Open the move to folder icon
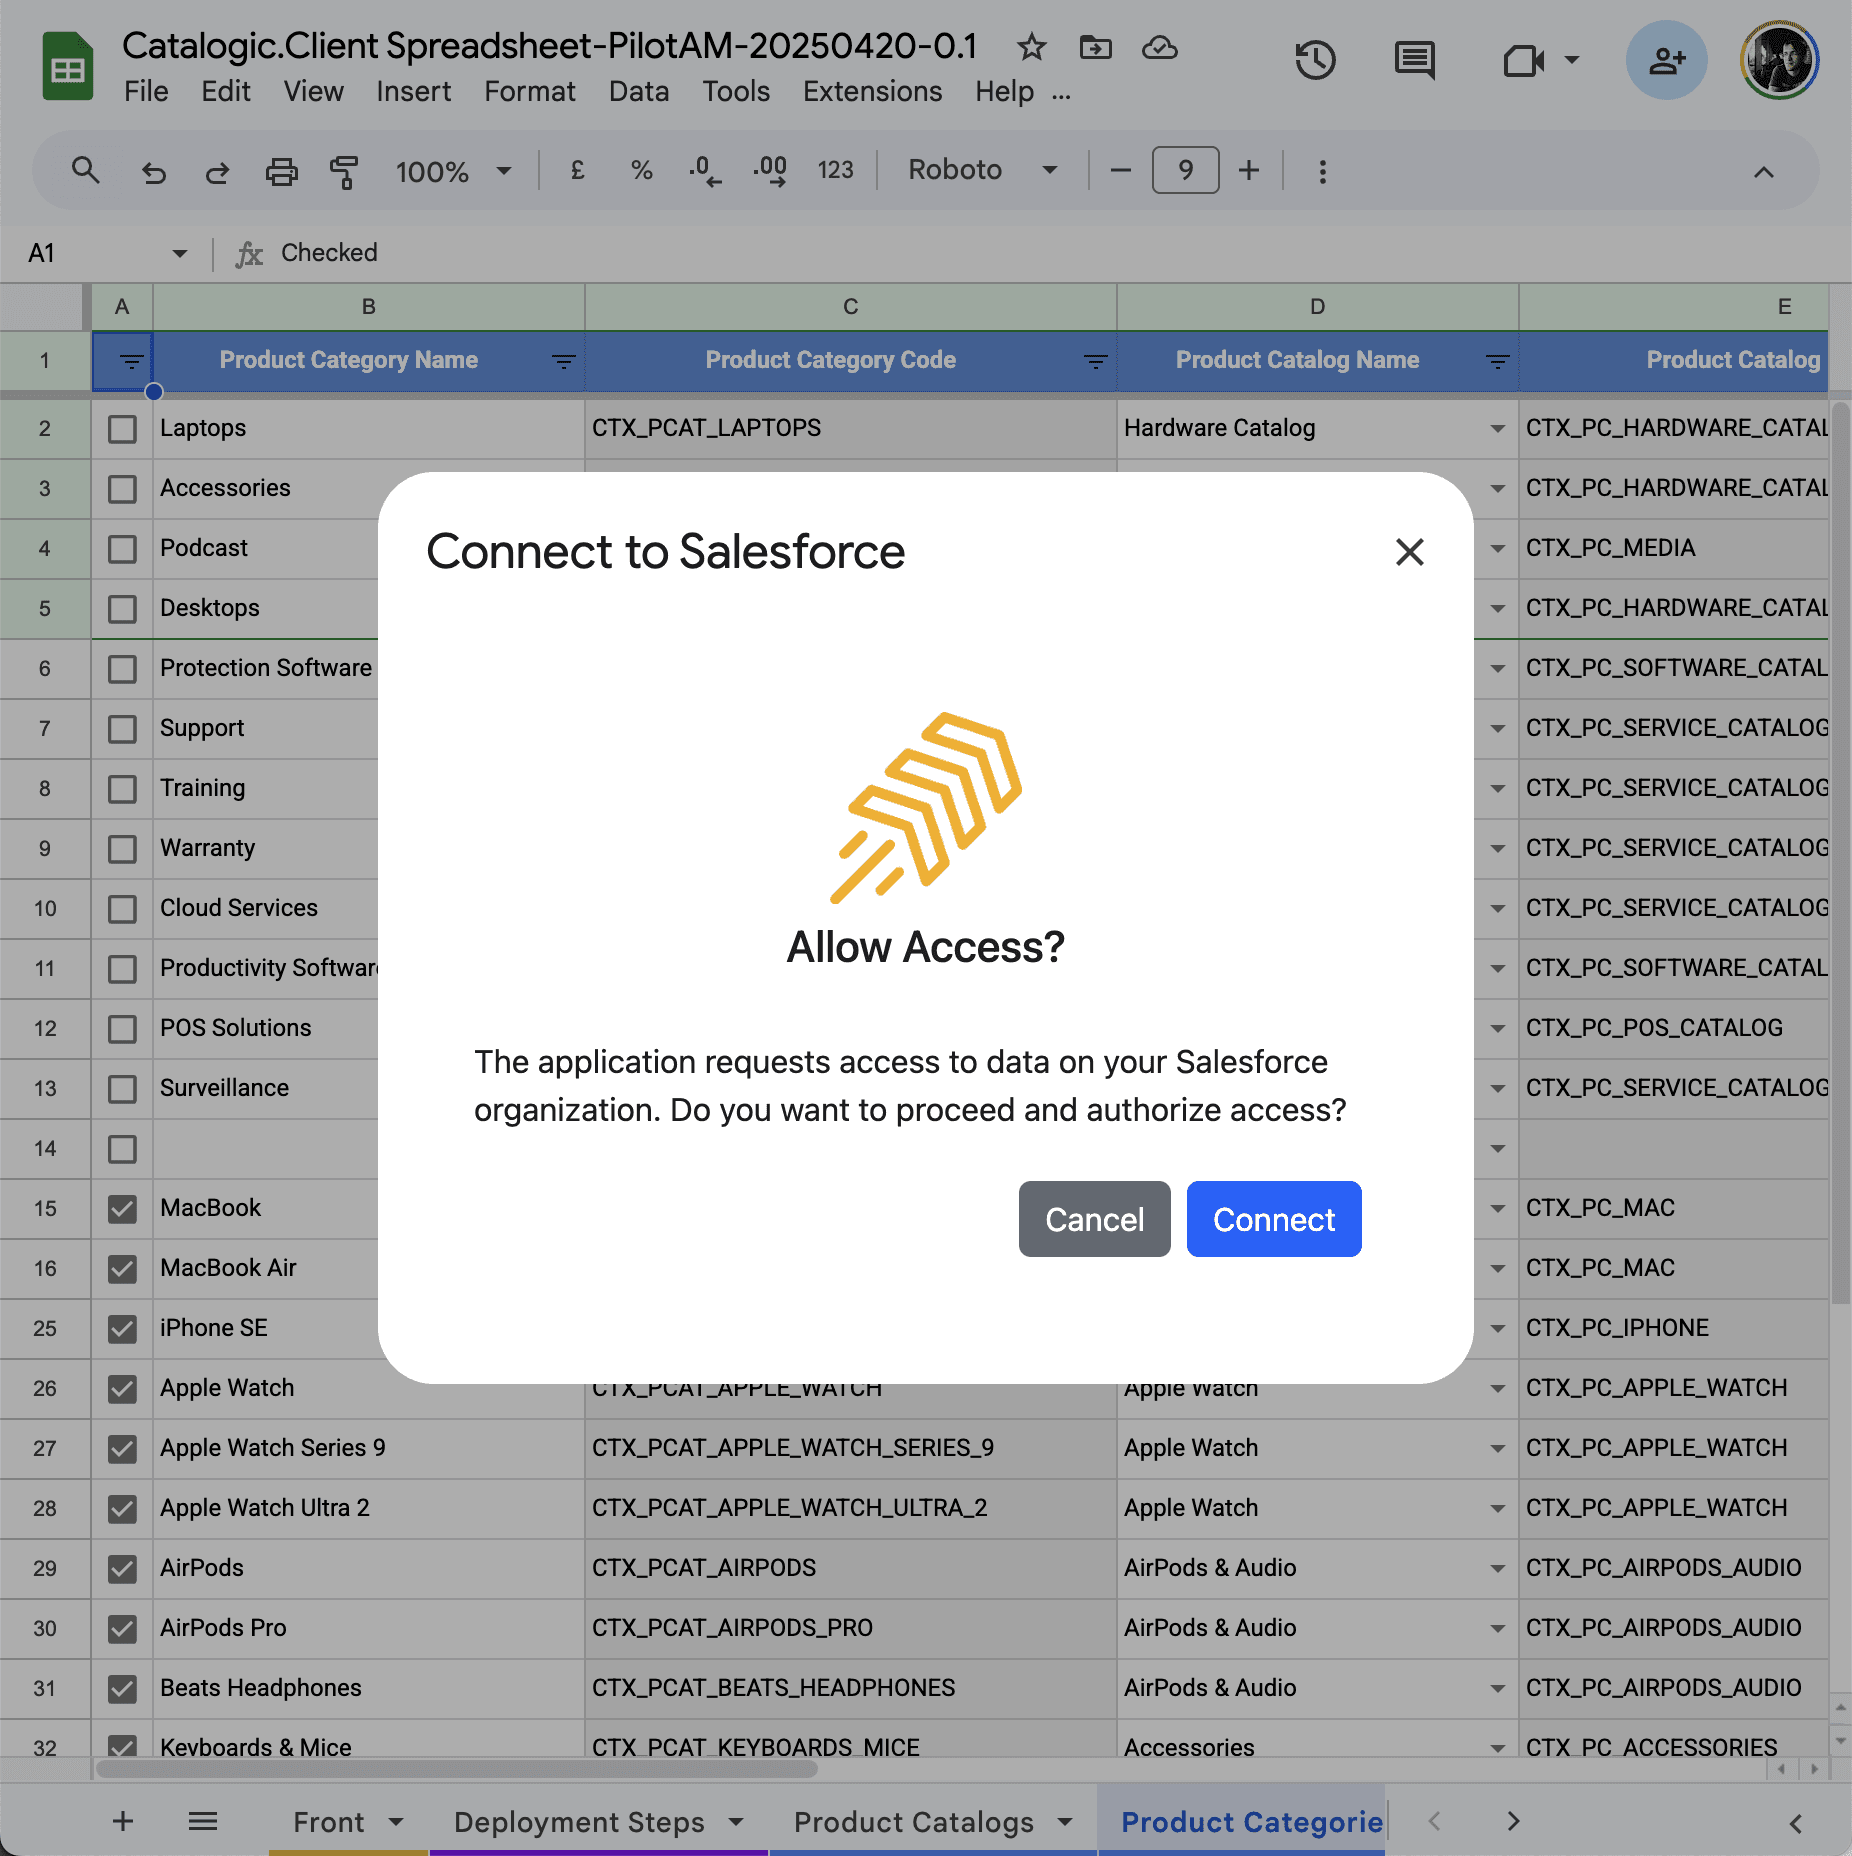Image resolution: width=1852 pixels, height=1856 pixels. [x=1095, y=47]
